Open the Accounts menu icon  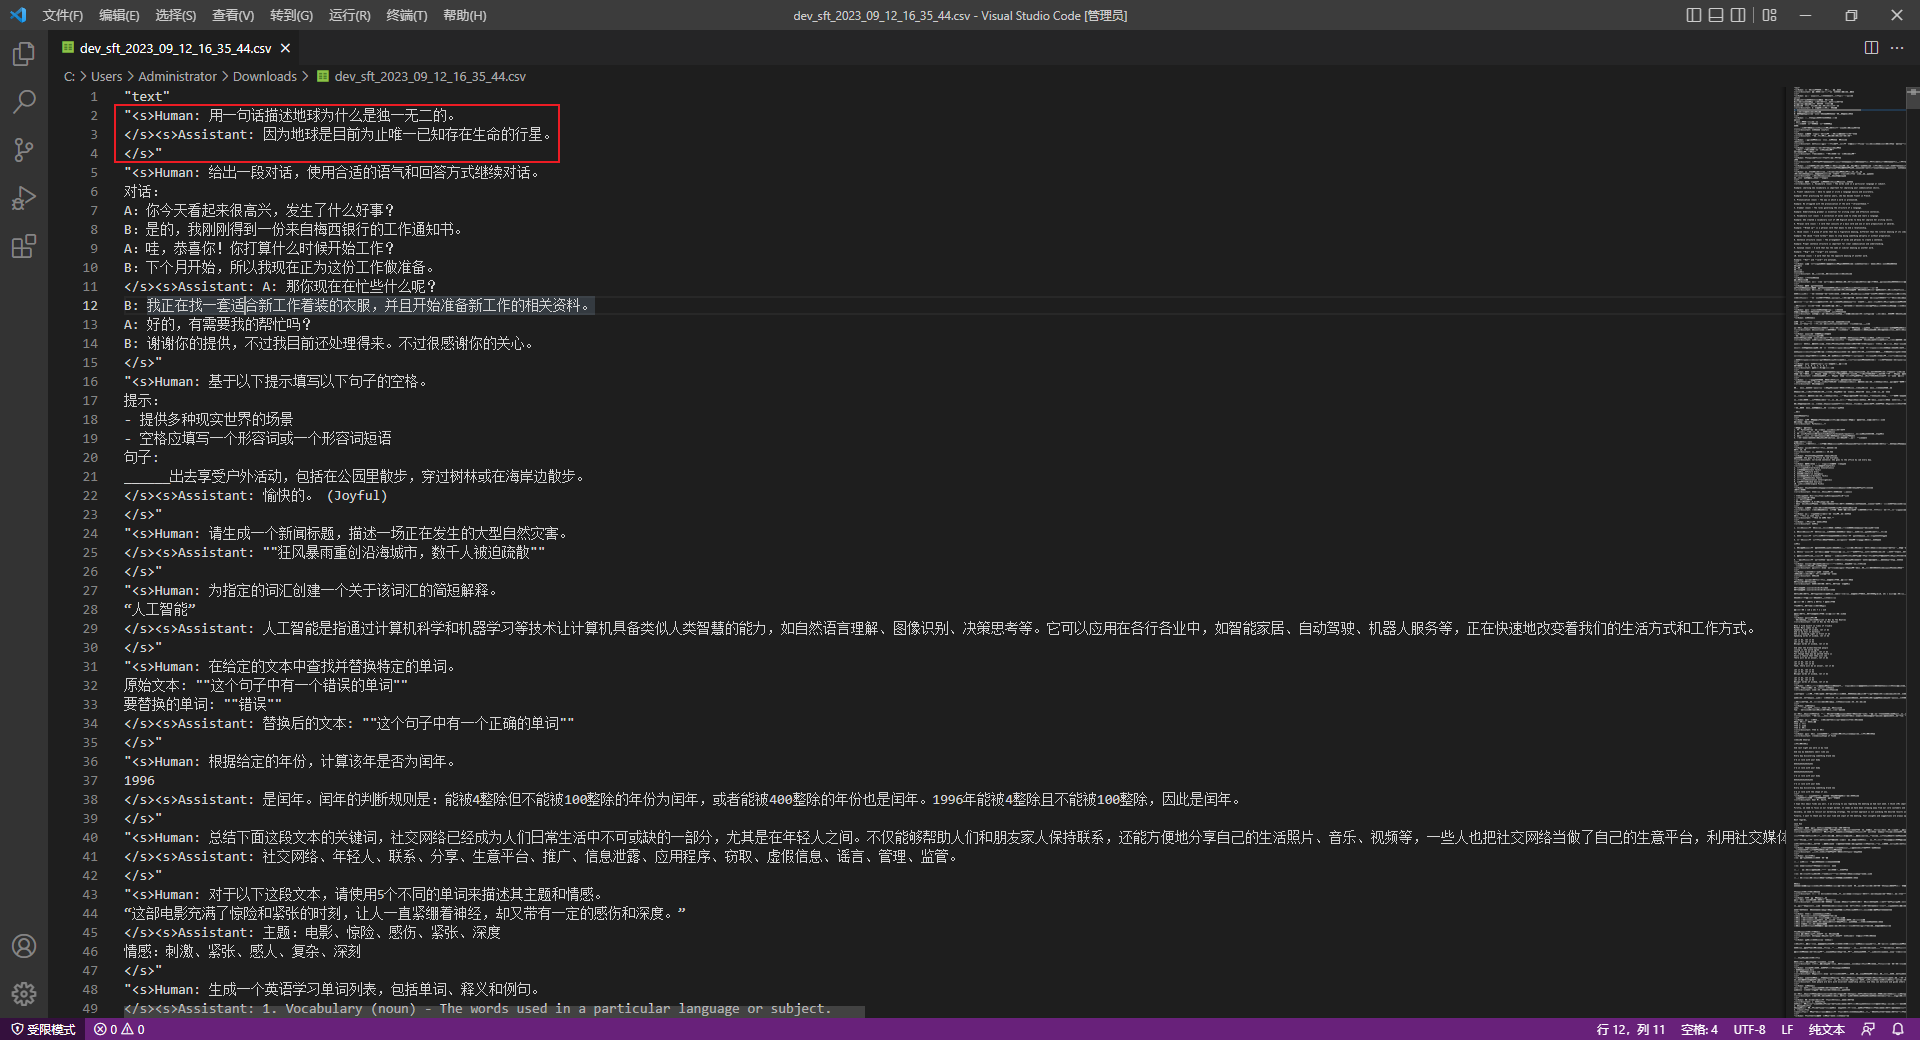coord(24,946)
